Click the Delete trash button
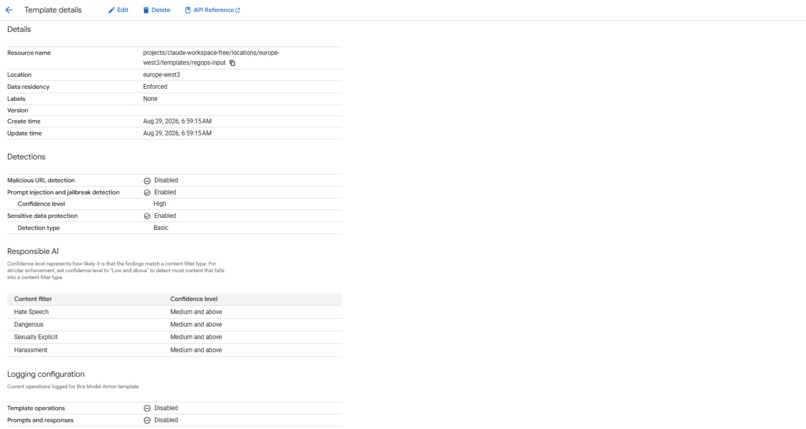This screenshot has height=429, width=806. 156,10
